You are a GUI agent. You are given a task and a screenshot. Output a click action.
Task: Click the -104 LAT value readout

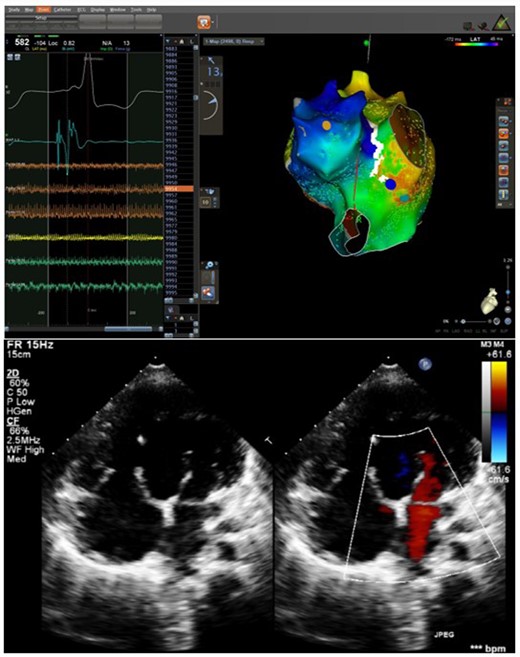pyautogui.click(x=41, y=43)
